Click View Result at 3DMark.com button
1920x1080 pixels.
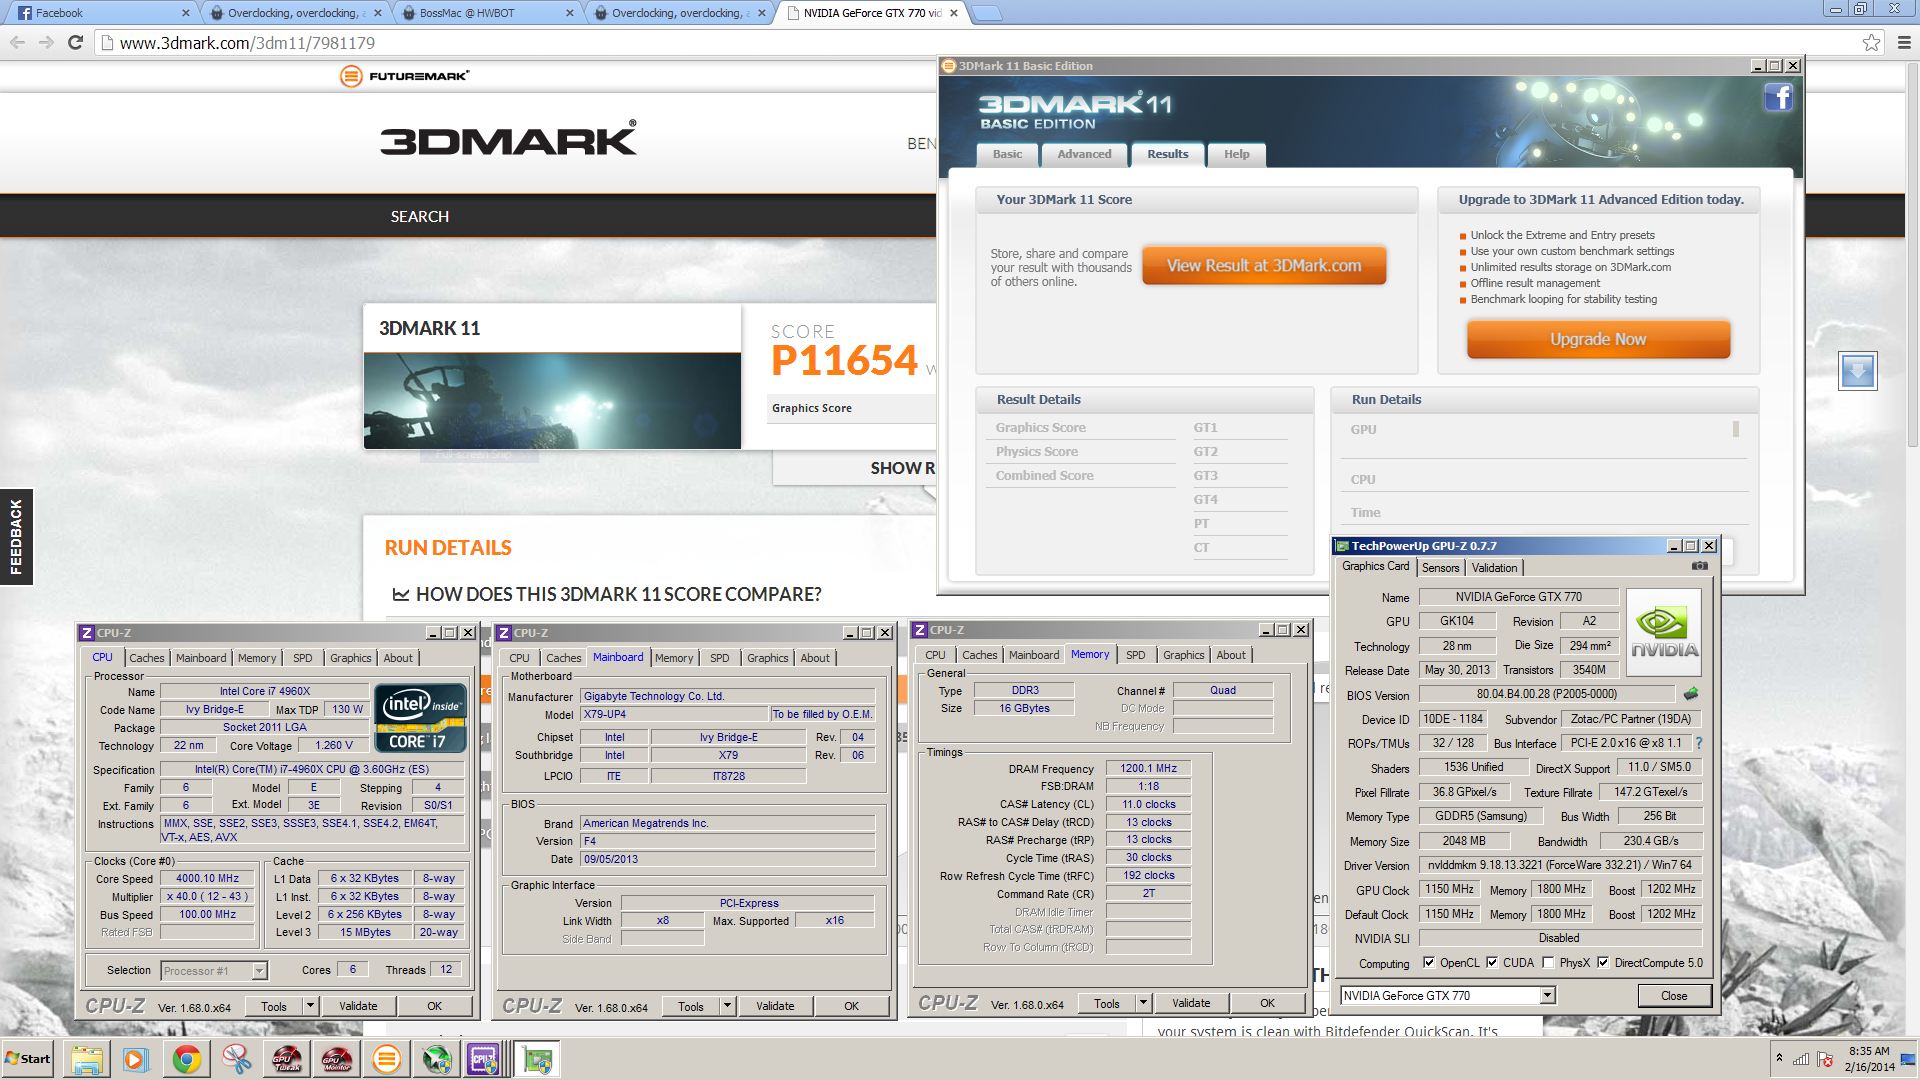click(x=1264, y=266)
